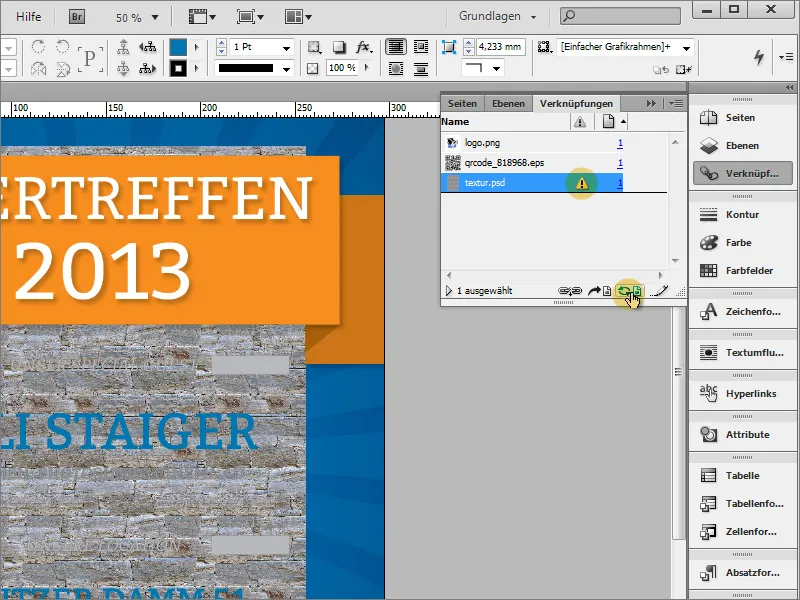The width and height of the screenshot is (800, 600).
Task: Open the fx effects menu icon
Action: [364, 47]
